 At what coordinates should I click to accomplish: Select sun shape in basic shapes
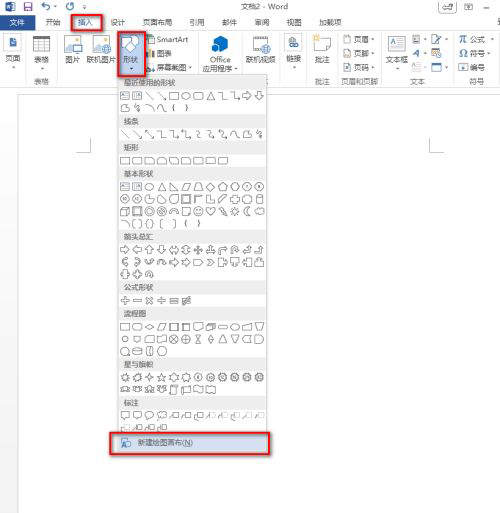pyautogui.click(x=235, y=211)
